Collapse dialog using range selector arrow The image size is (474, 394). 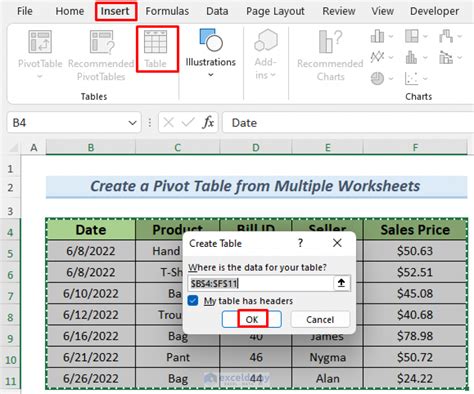[341, 283]
